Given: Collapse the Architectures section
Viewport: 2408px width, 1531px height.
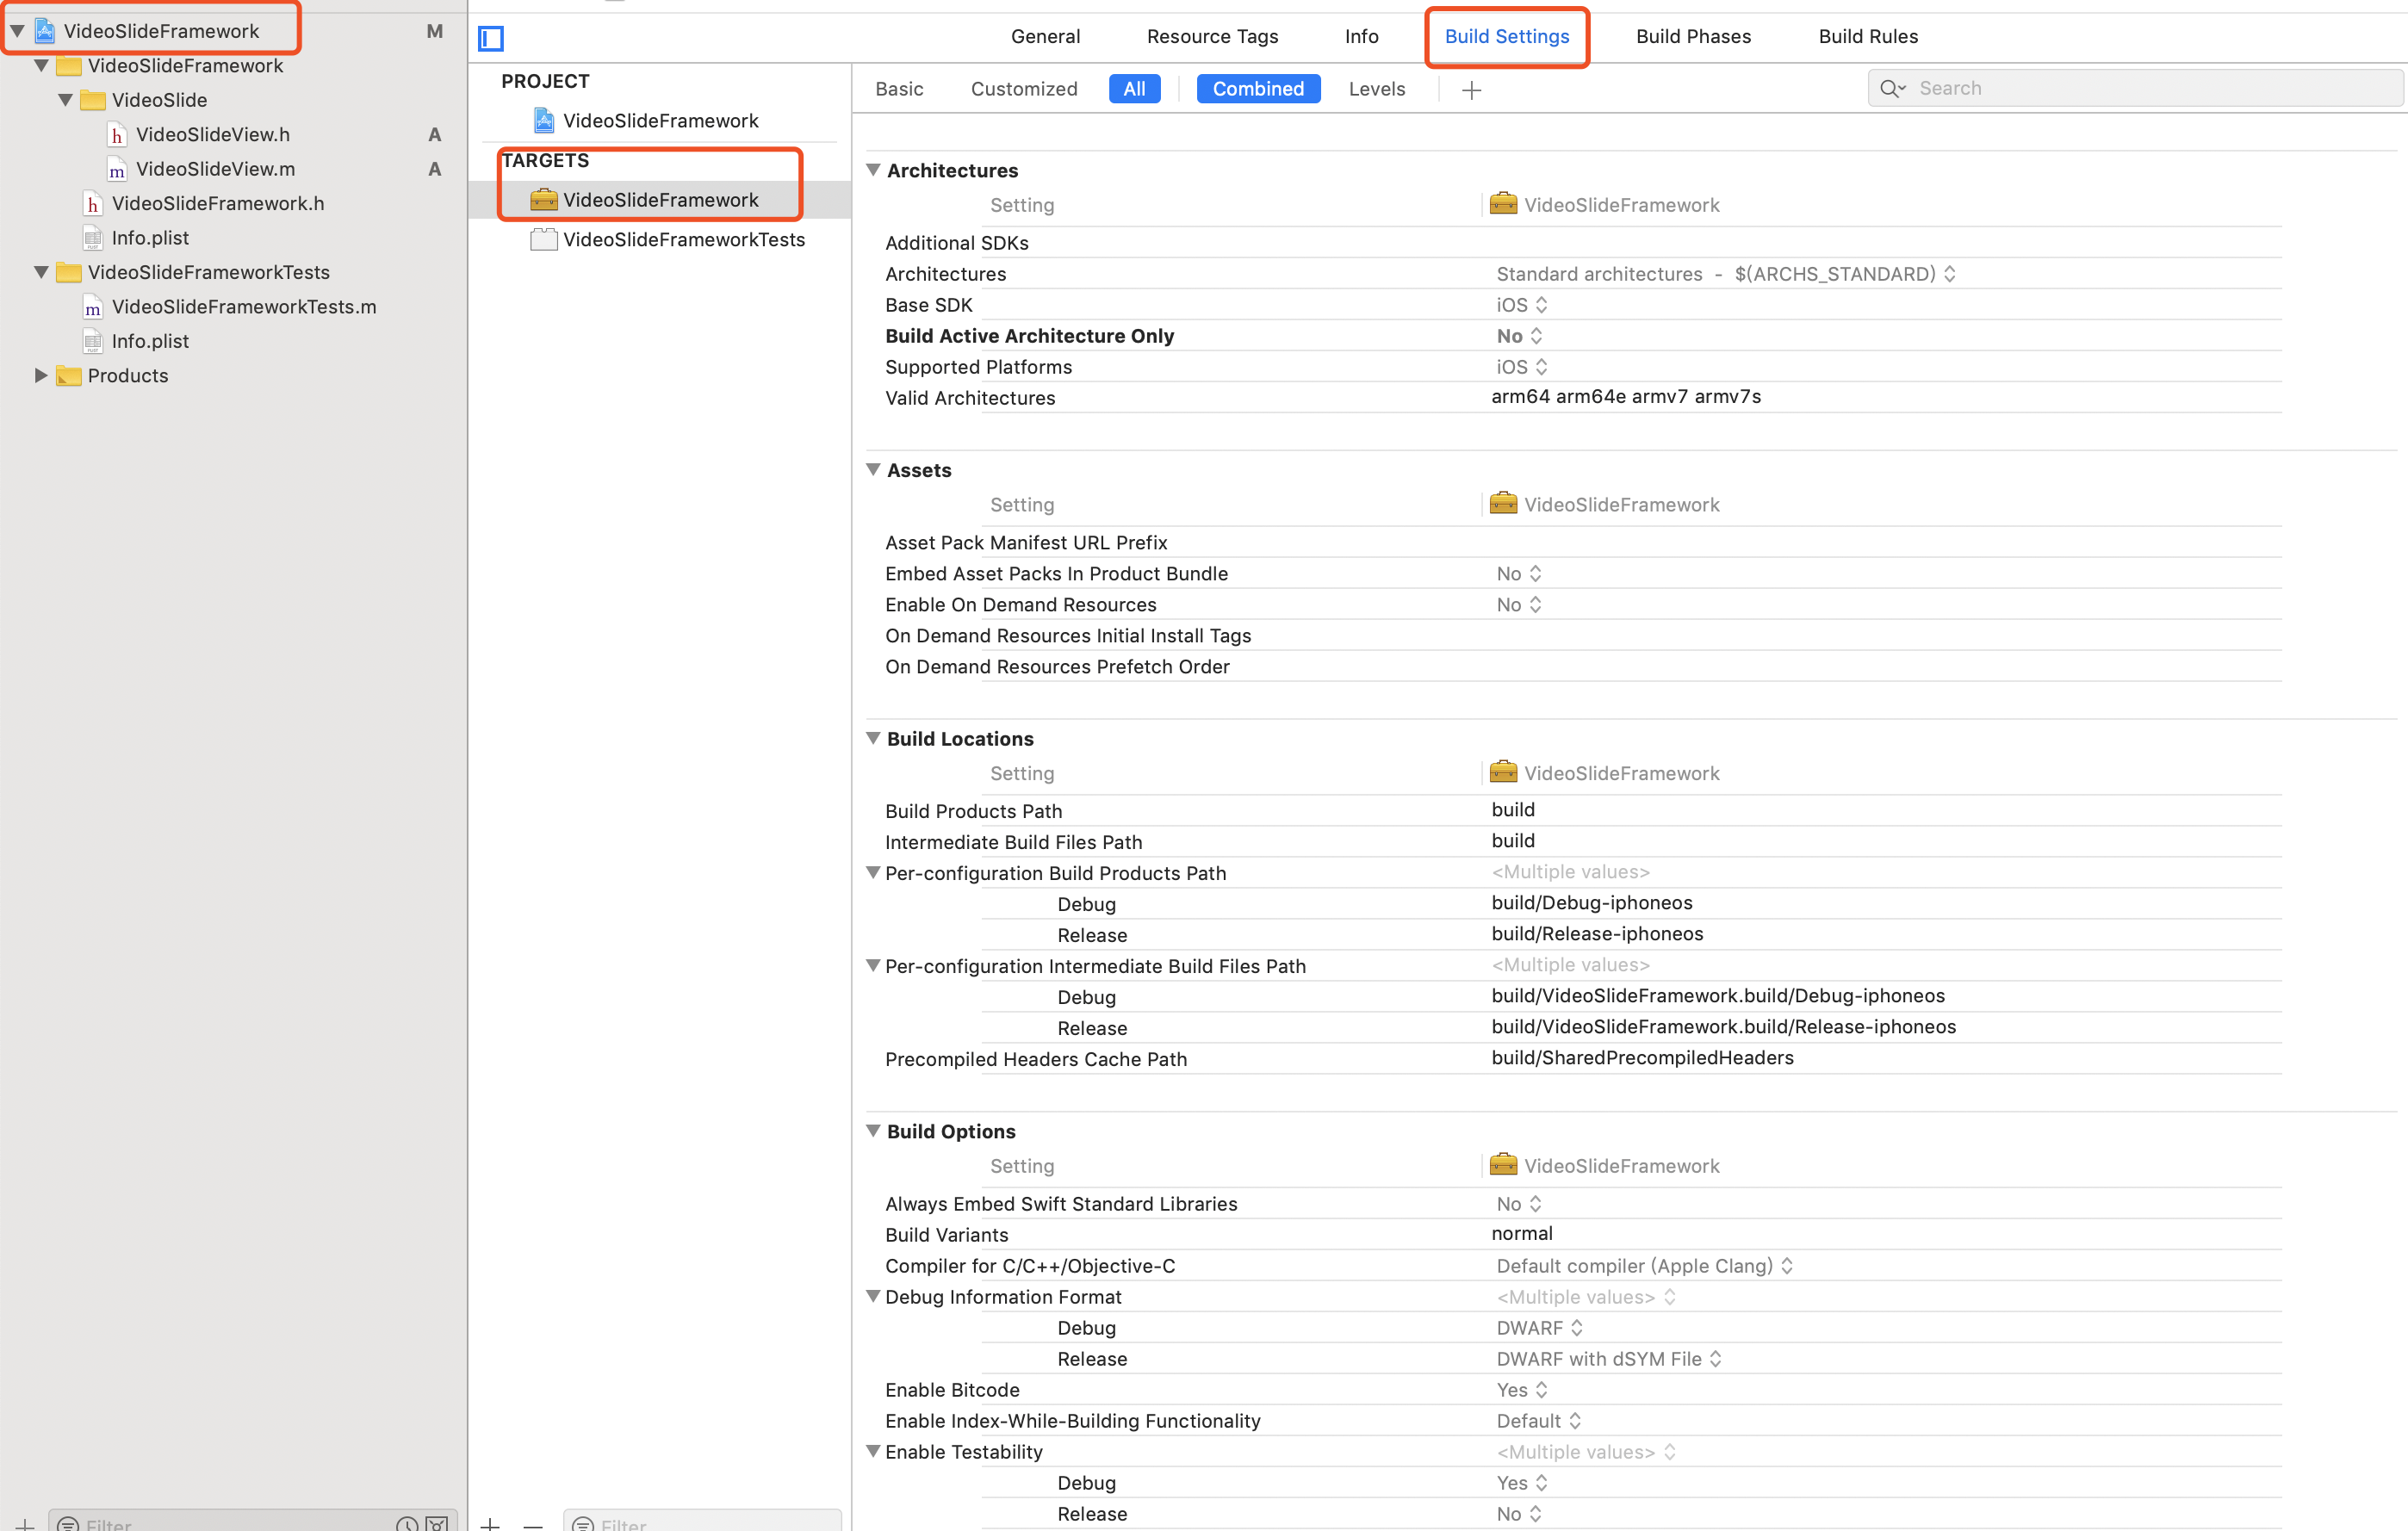Looking at the screenshot, I should tap(872, 170).
